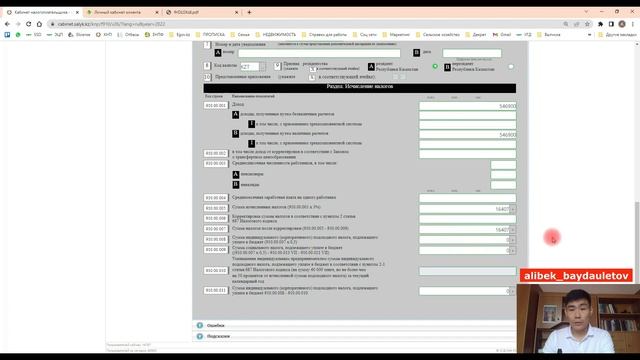
Task: Select resident of Kazakhstan radio button
Action: click(x=435, y=66)
